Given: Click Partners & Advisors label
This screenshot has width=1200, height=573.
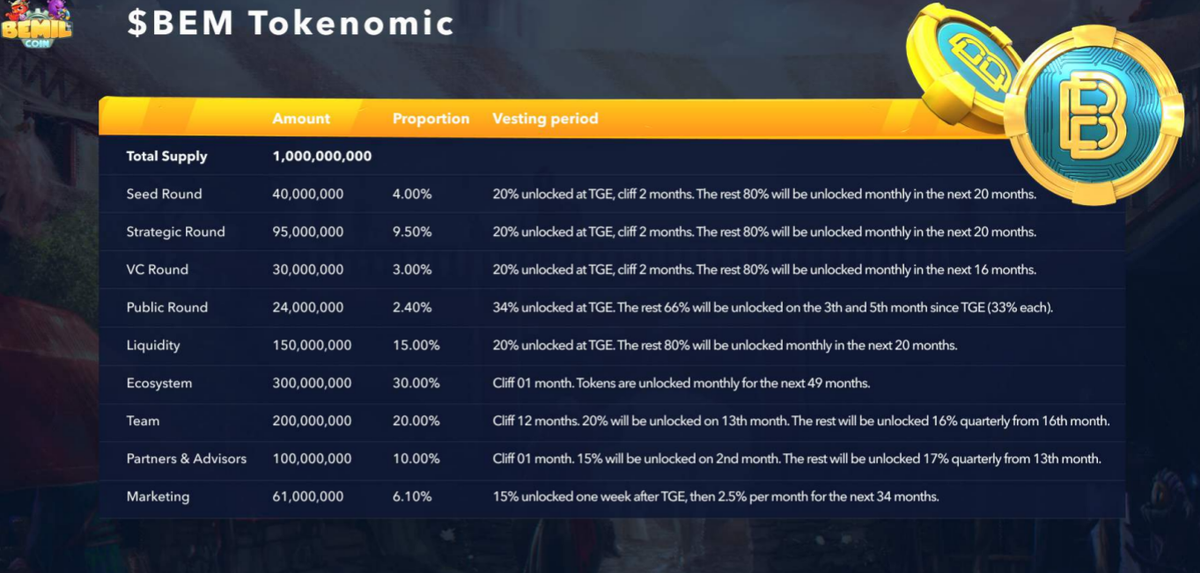Looking at the screenshot, I should [x=186, y=459].
